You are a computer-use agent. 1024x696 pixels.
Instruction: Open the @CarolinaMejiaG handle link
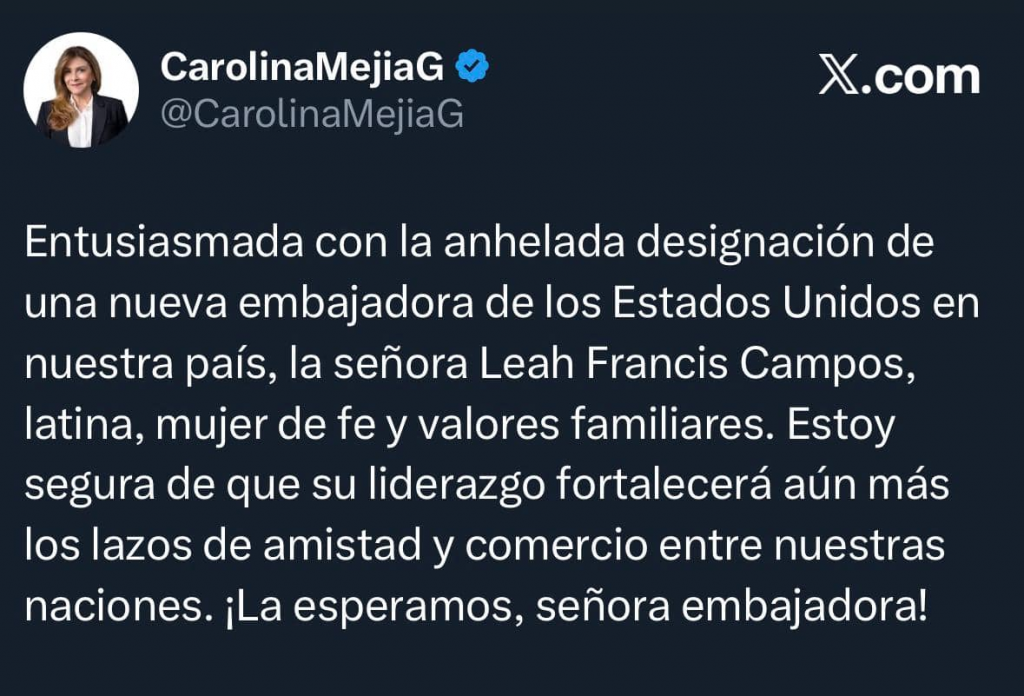[x=312, y=114]
